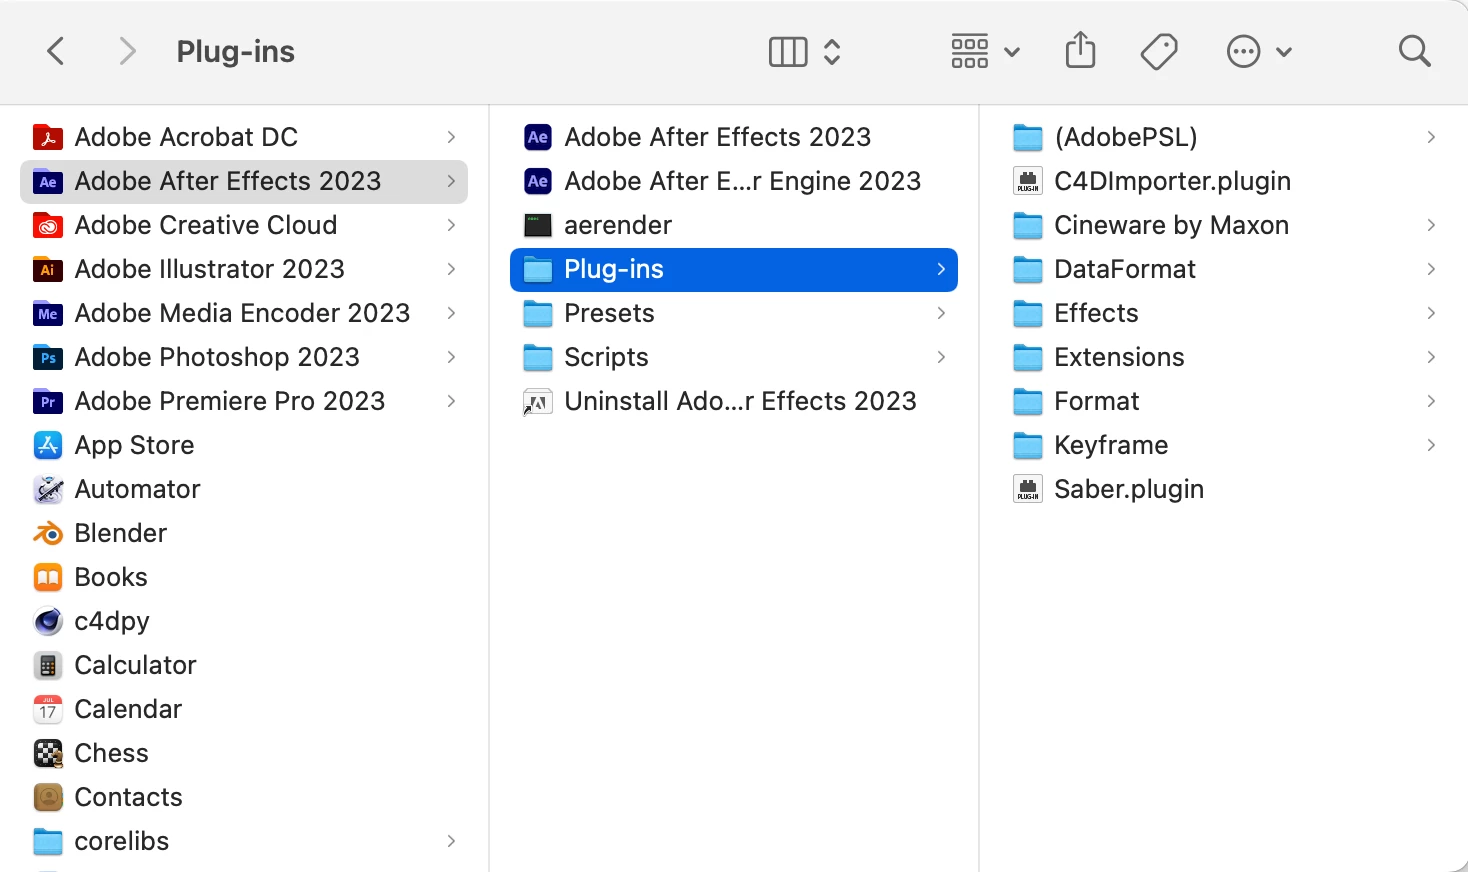Click the Ae icon for After Effects folder

coord(48,181)
